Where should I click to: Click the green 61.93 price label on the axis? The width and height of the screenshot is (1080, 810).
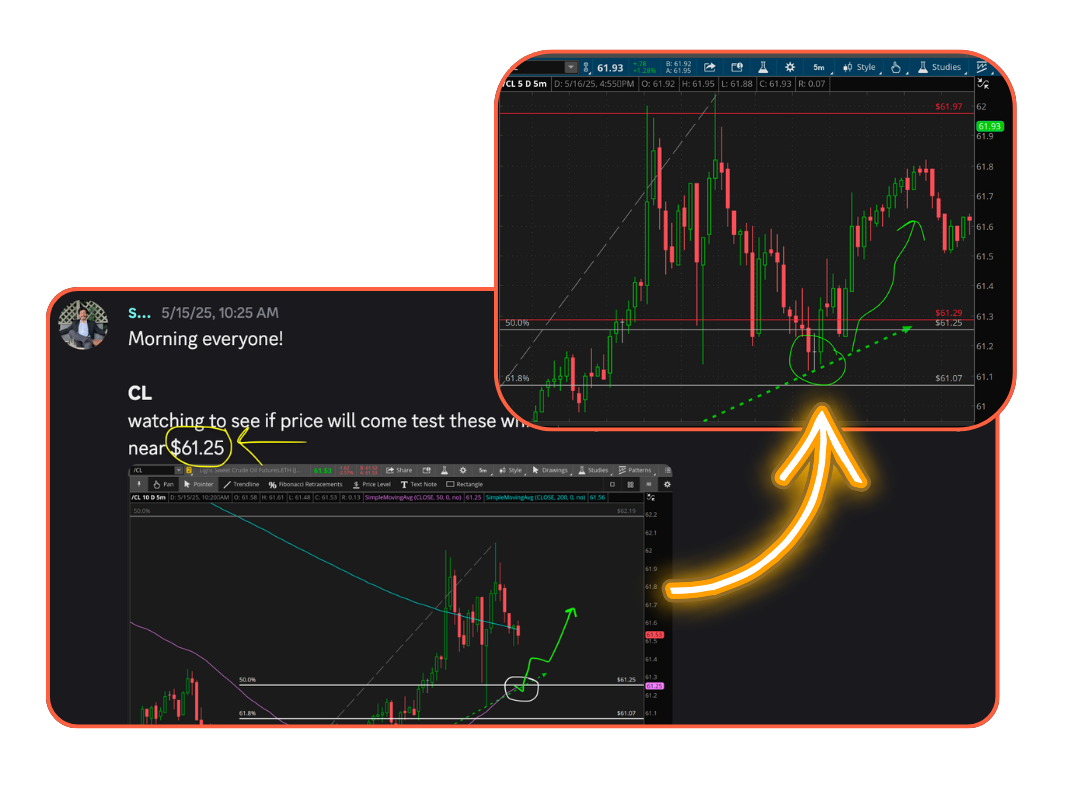click(989, 126)
